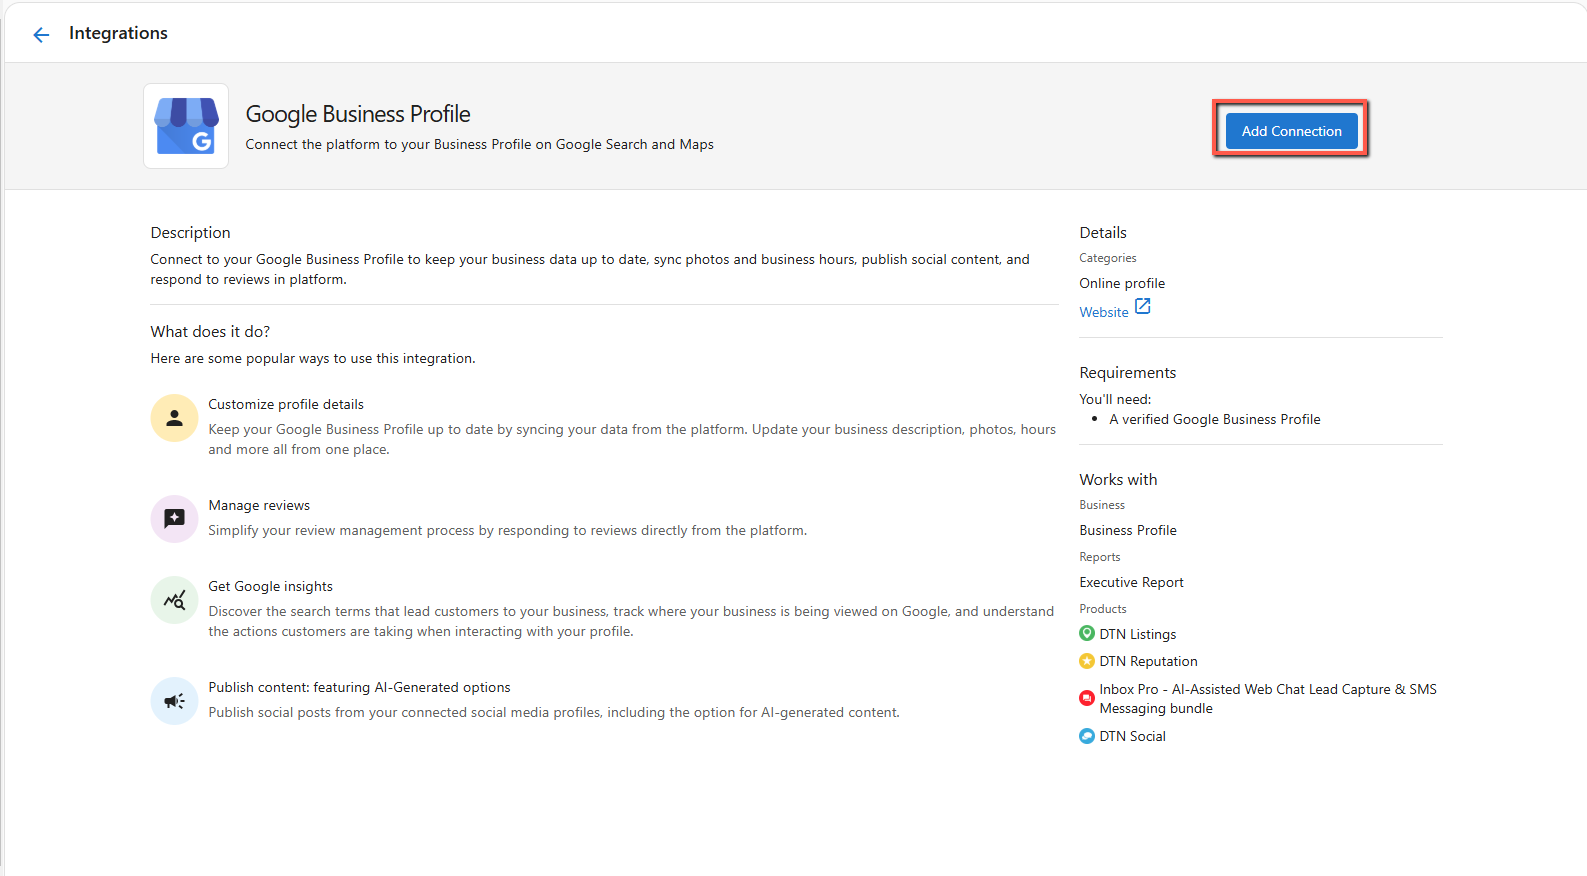Image resolution: width=1587 pixels, height=876 pixels.
Task: Click the Customize profile details title
Action: (x=286, y=404)
